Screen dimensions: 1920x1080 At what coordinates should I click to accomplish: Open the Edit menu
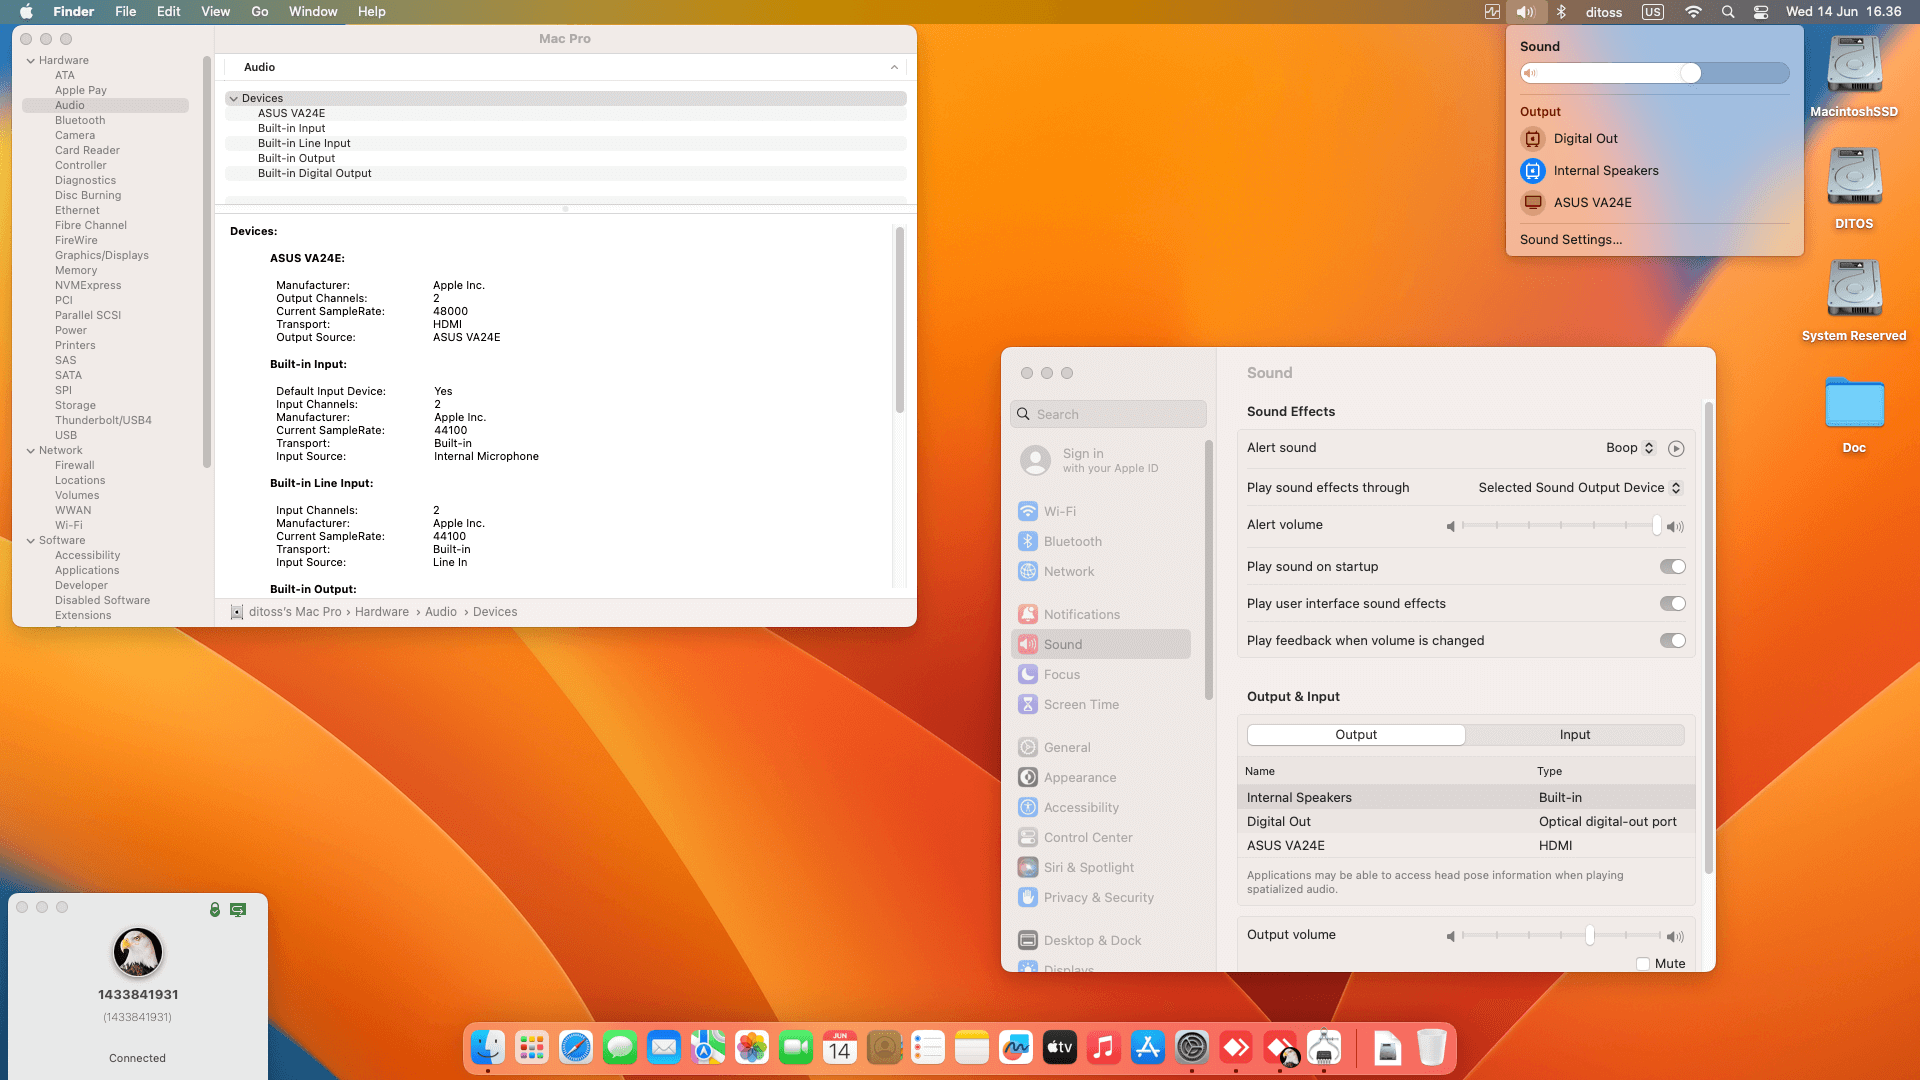coord(169,12)
